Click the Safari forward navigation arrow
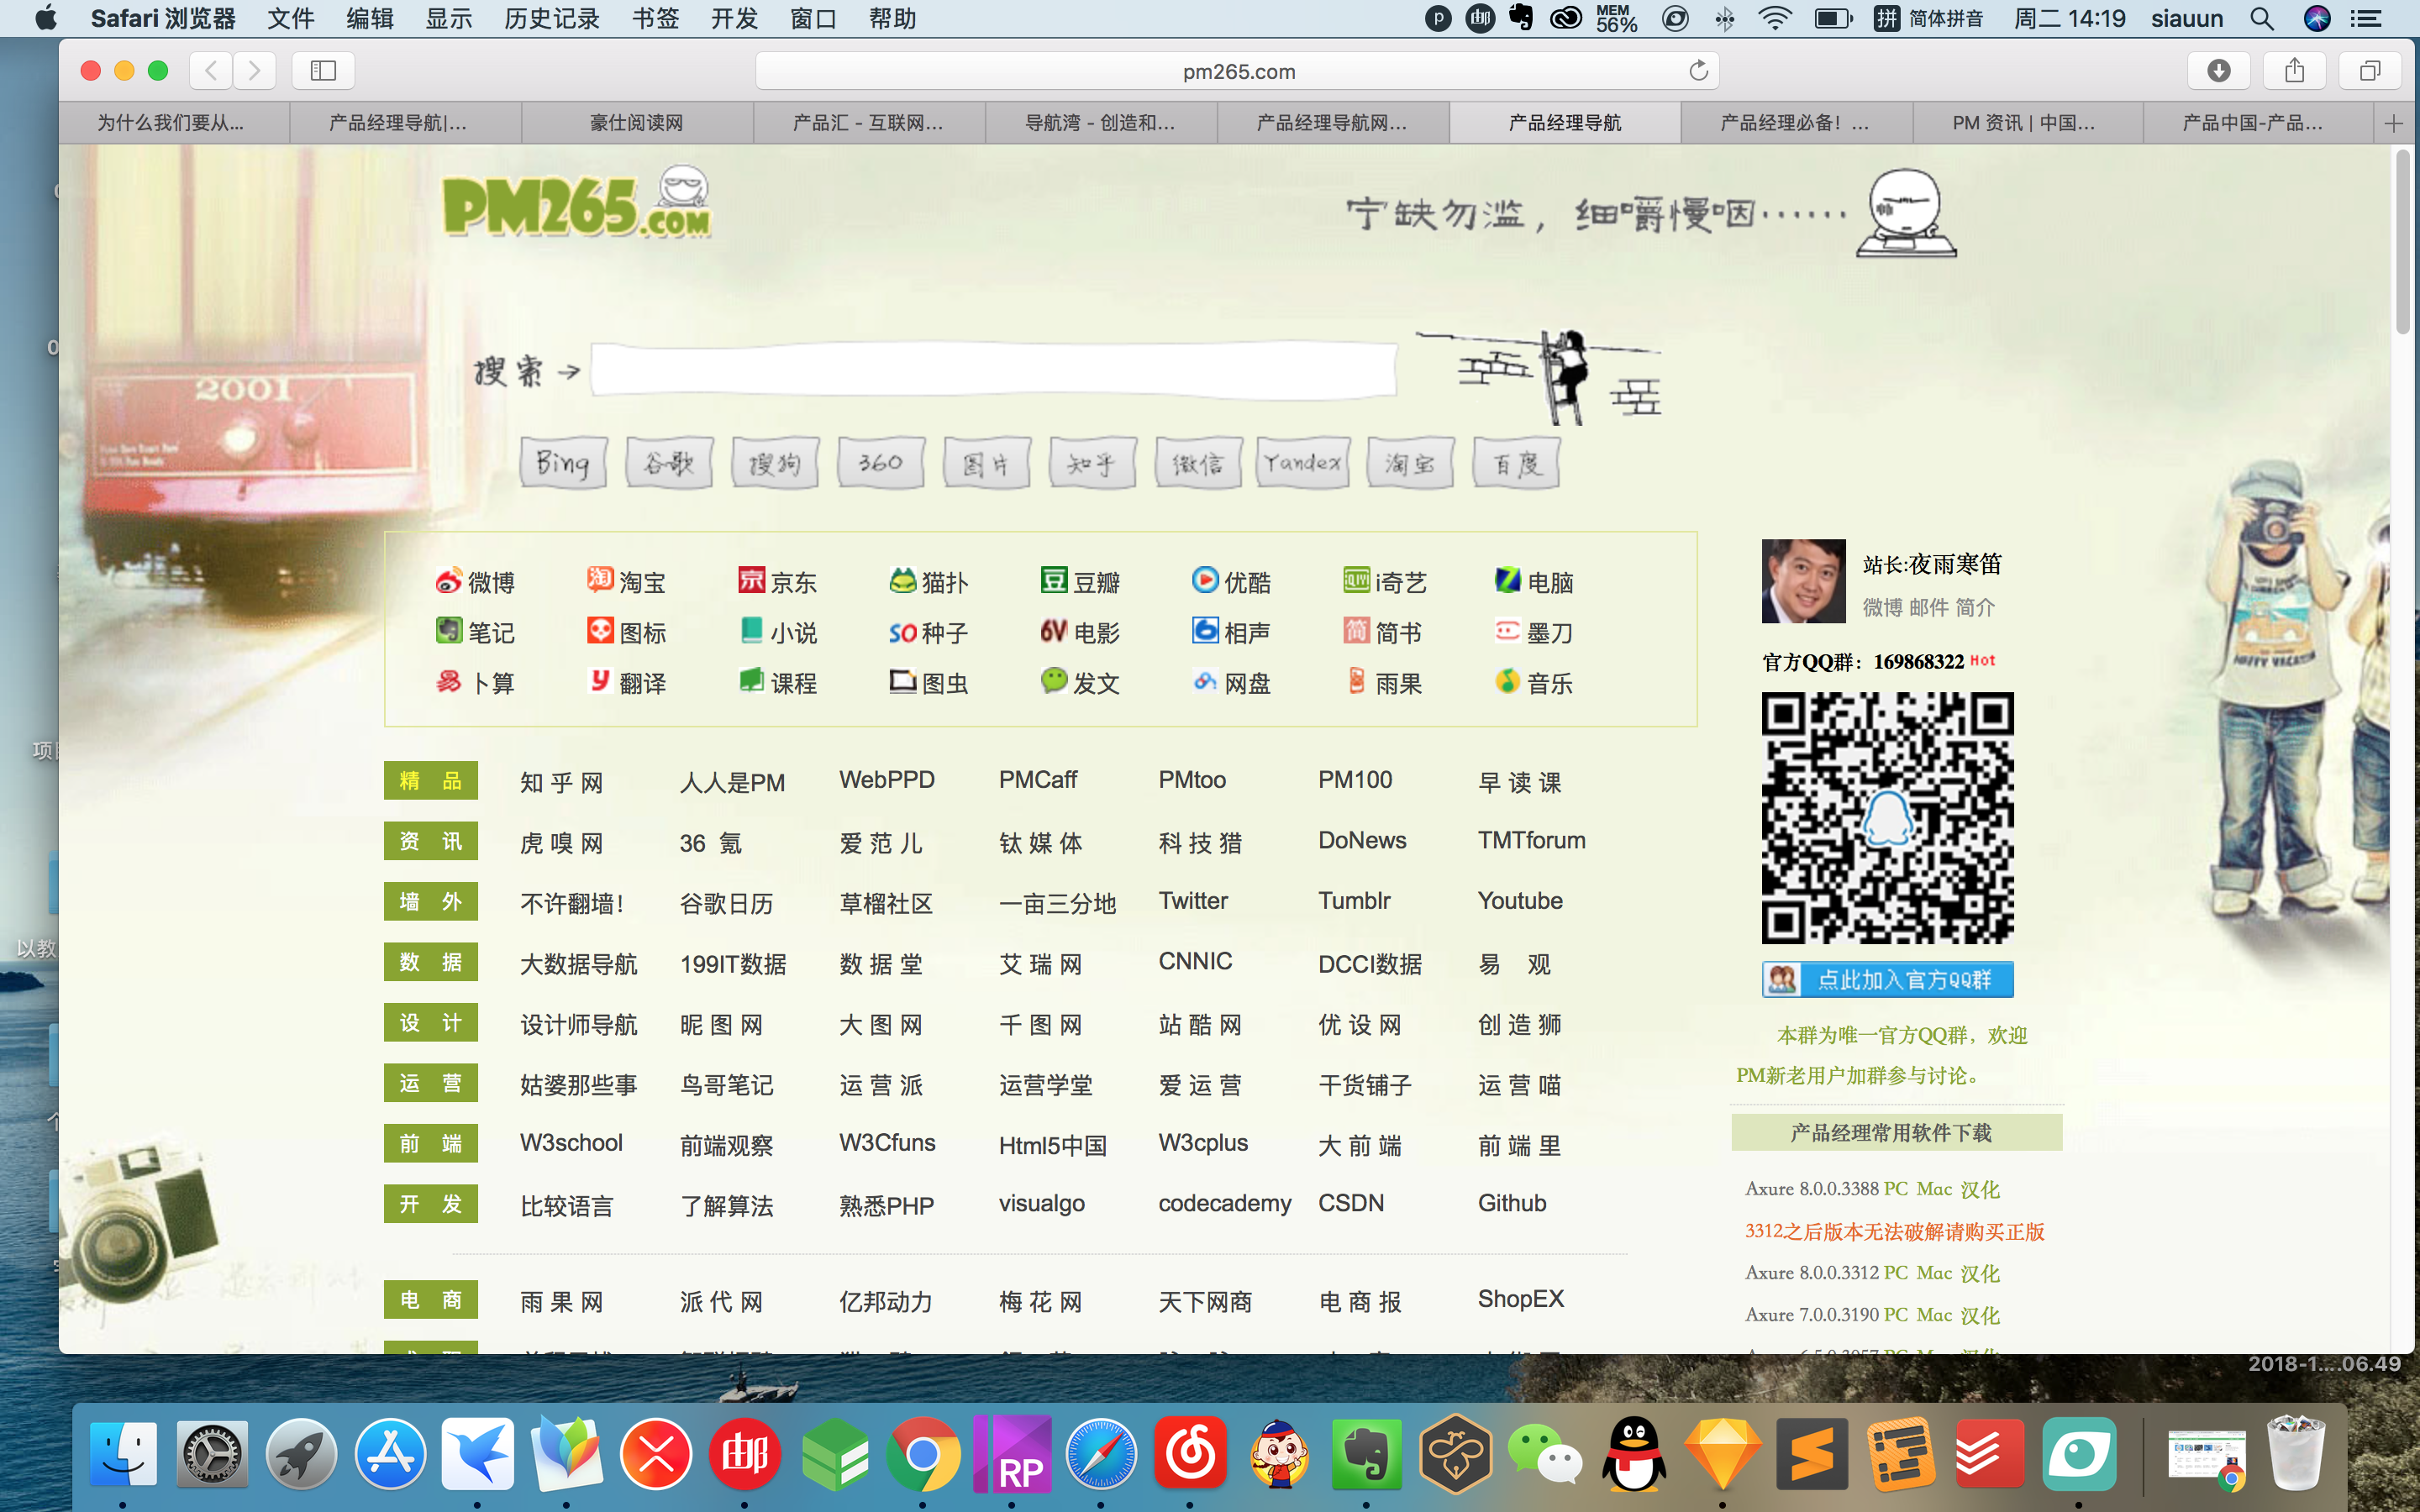The image size is (2420, 1512). click(254, 70)
